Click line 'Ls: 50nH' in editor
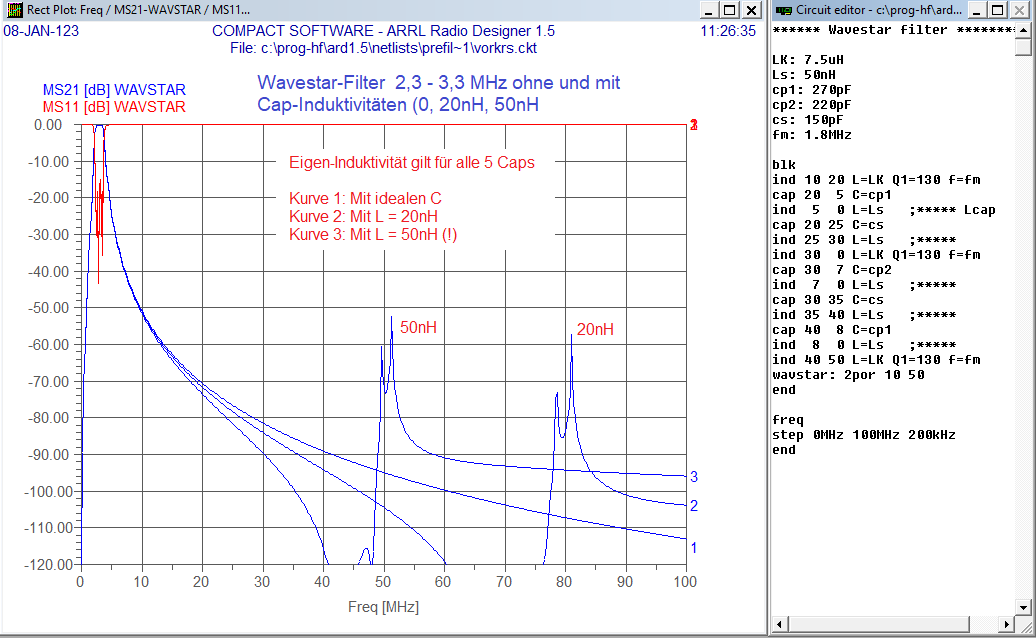Image resolution: width=1036 pixels, height=638 pixels. pyautogui.click(x=803, y=75)
